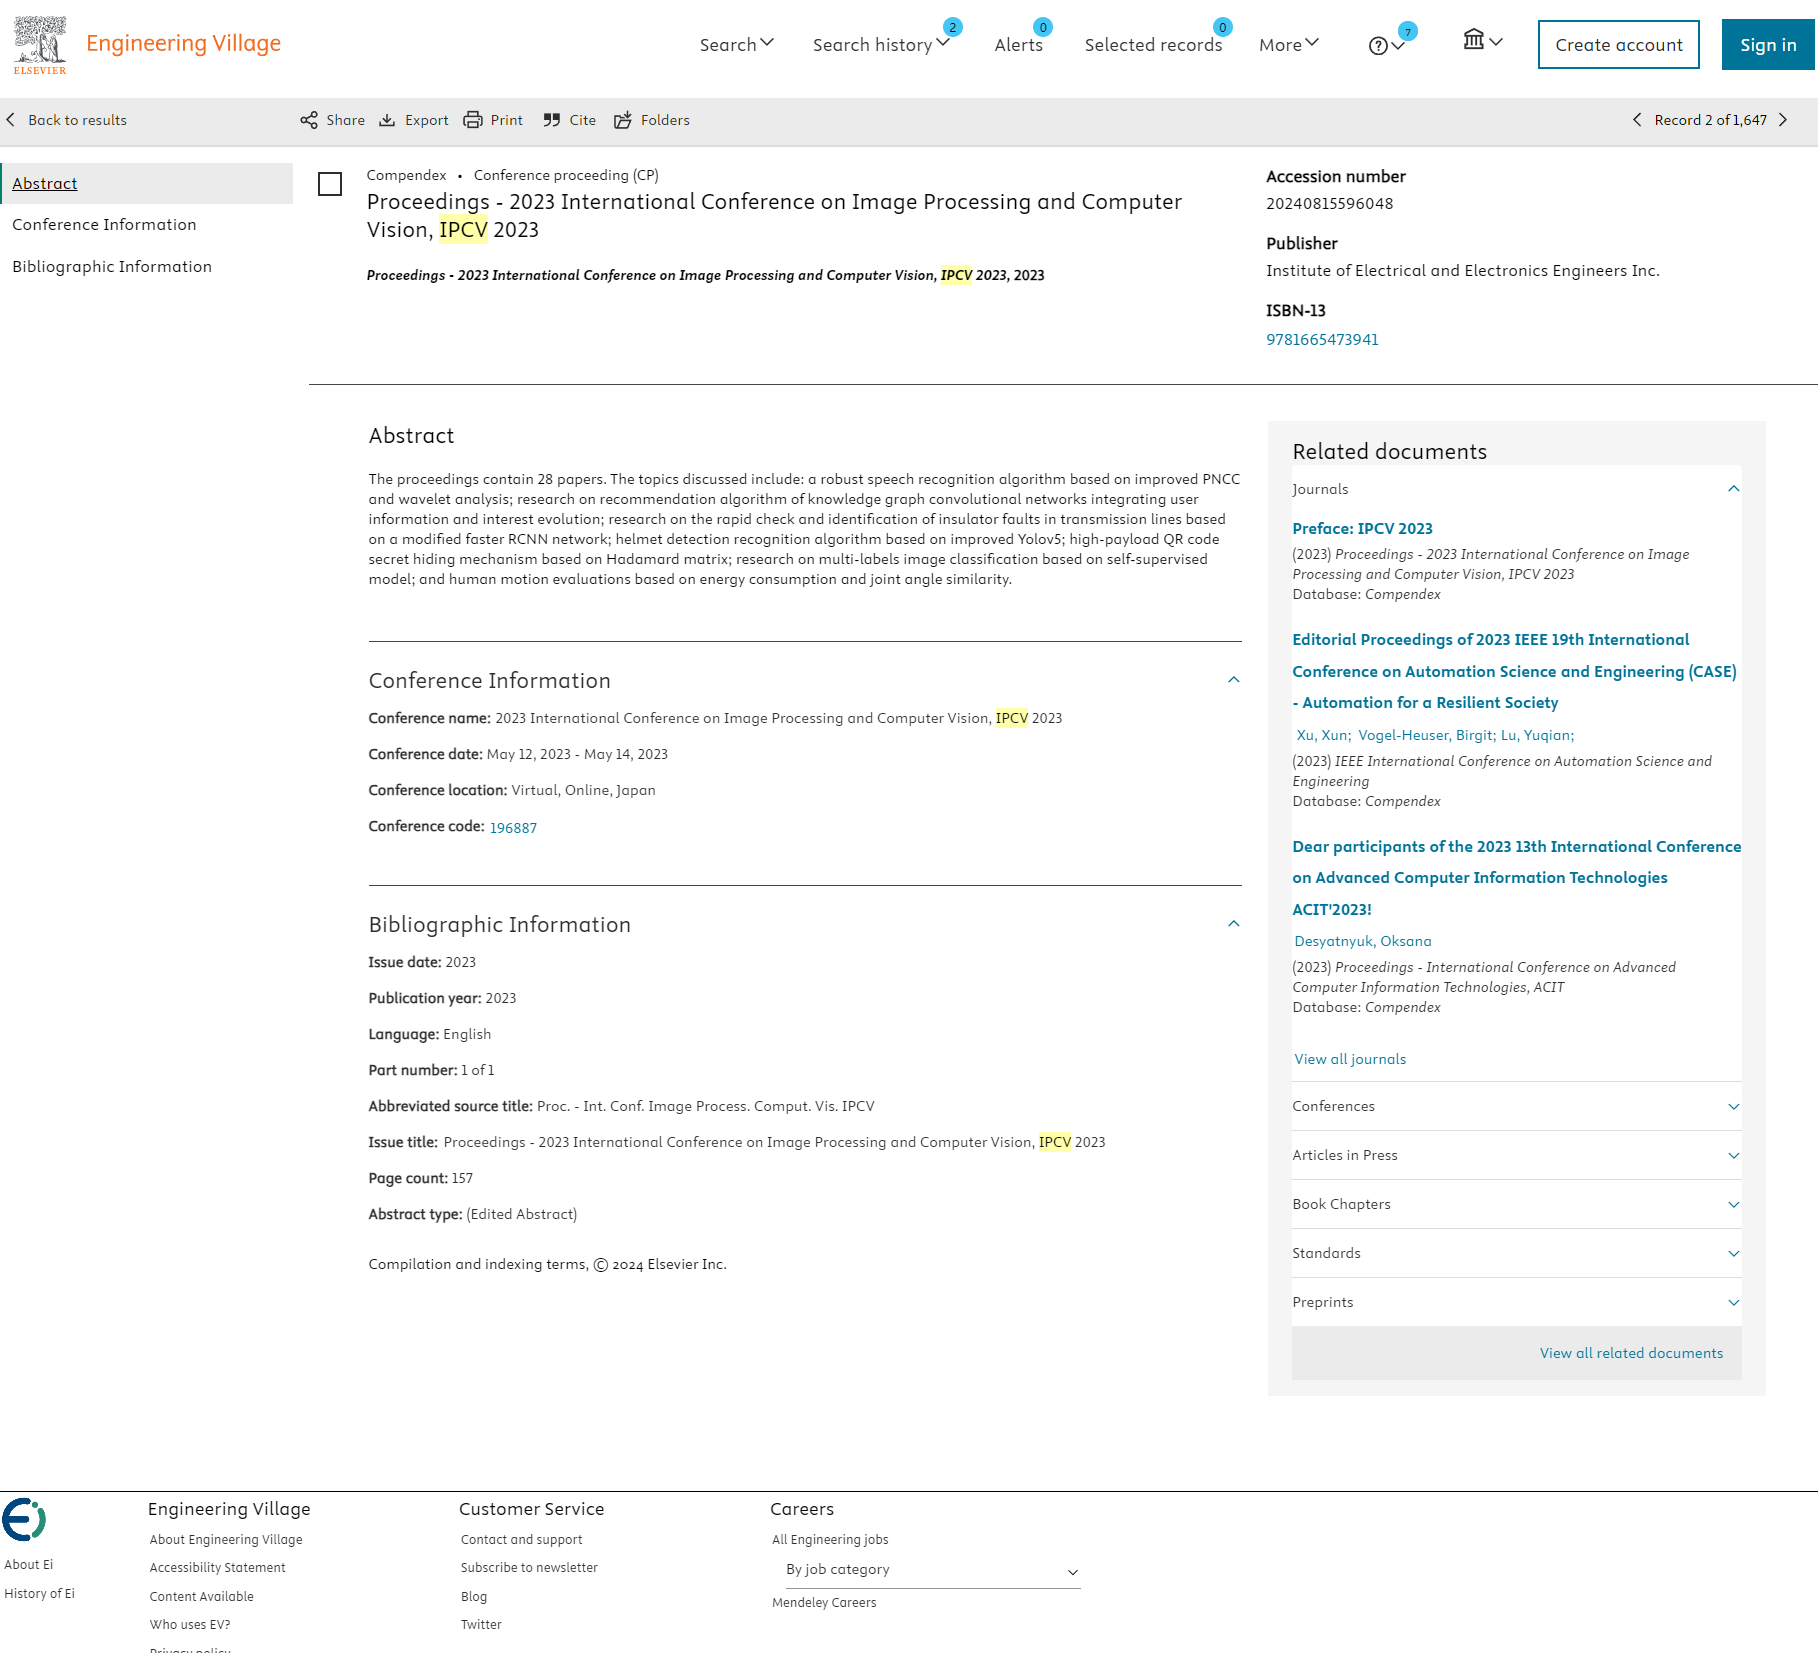Select the record checkbox beside the title

point(330,184)
